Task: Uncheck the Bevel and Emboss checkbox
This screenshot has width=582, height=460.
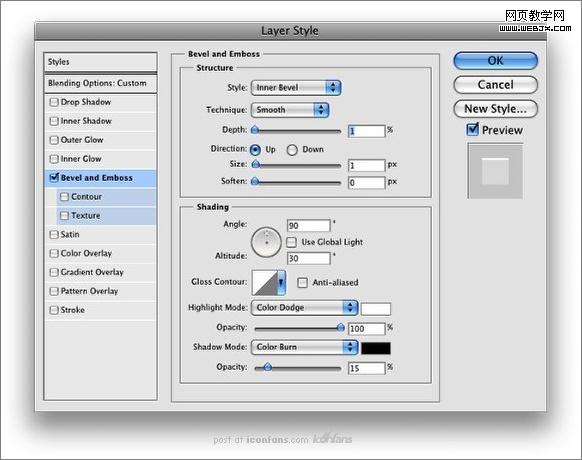Action: tap(54, 177)
